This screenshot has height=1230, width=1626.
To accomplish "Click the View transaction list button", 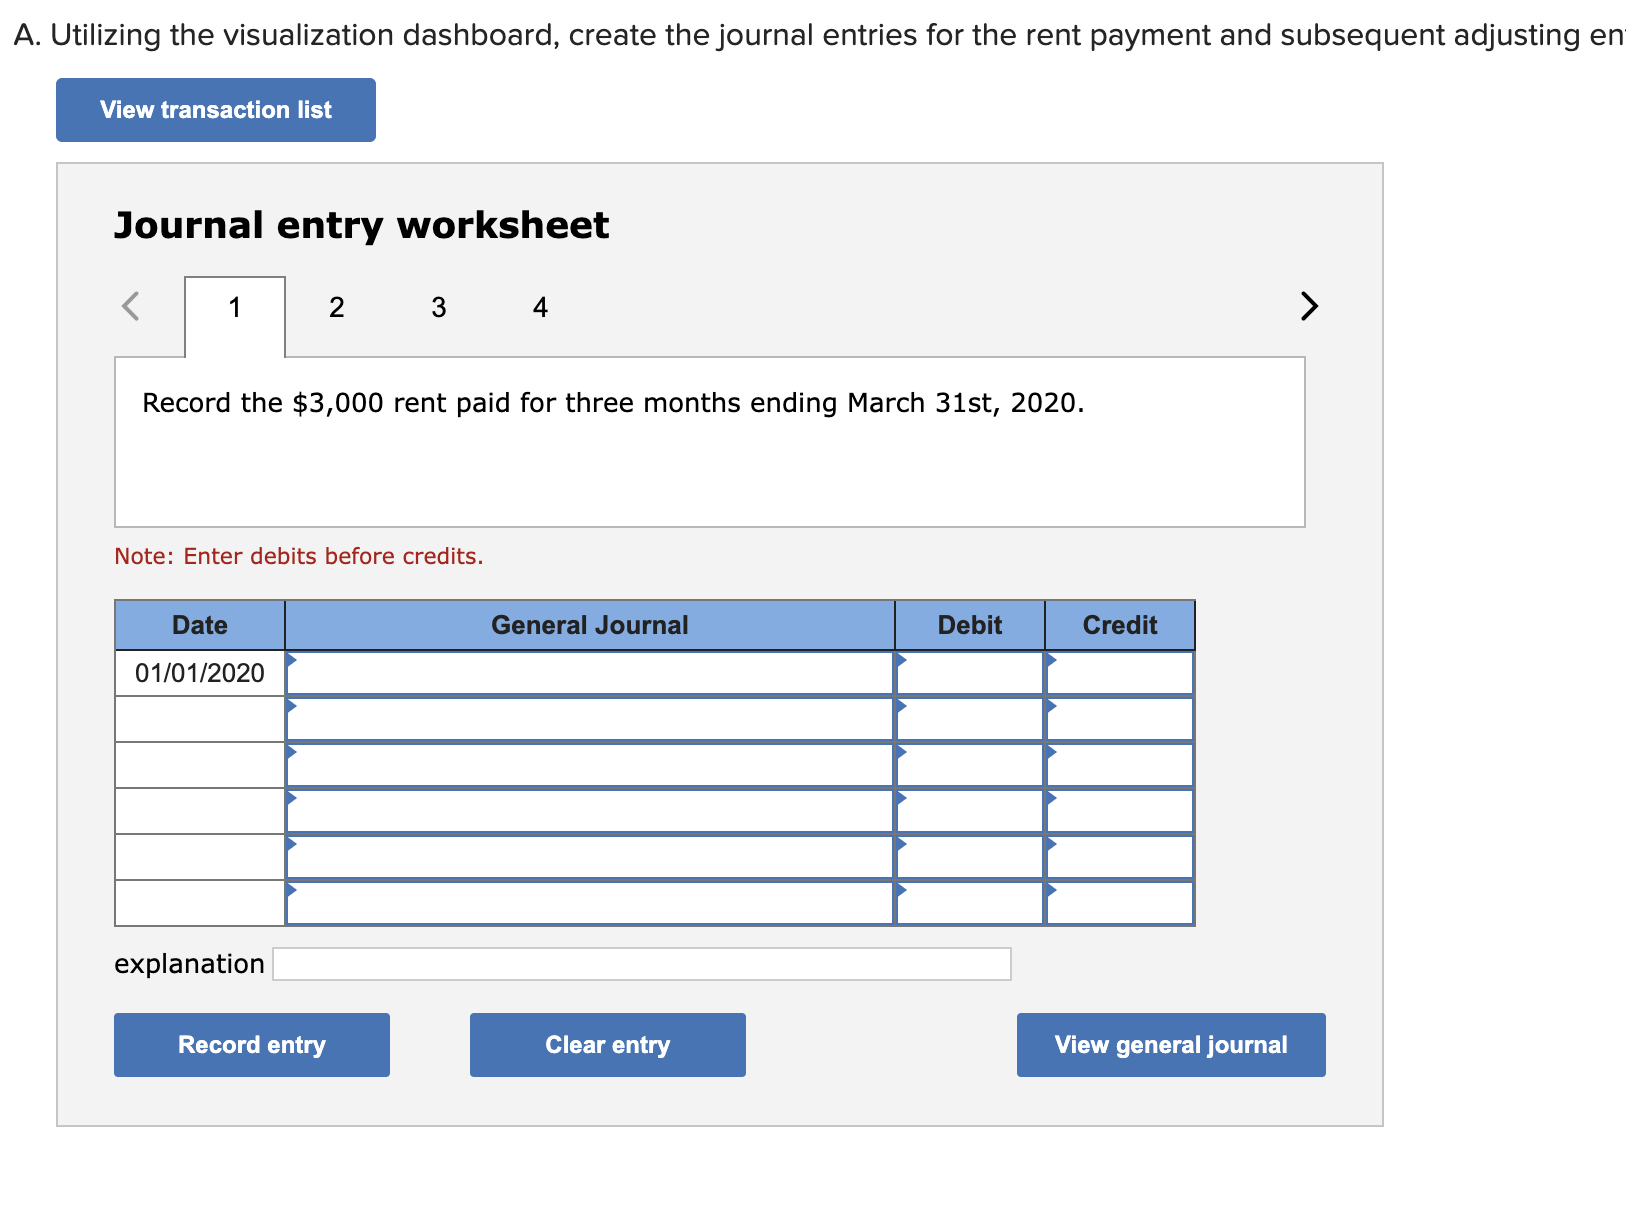I will [x=214, y=110].
